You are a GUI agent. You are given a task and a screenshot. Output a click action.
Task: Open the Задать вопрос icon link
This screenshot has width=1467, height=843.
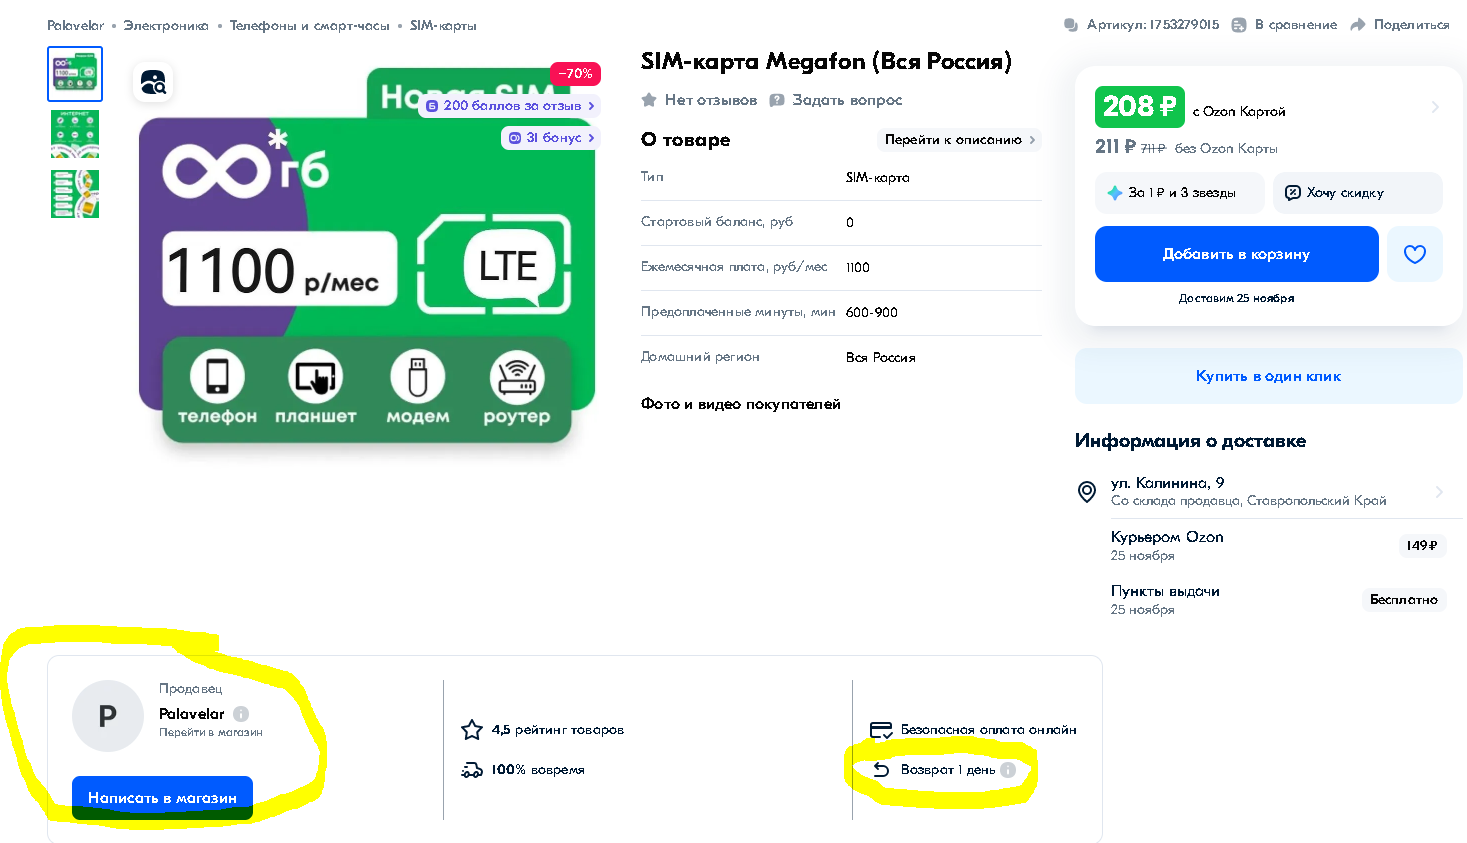tap(777, 100)
